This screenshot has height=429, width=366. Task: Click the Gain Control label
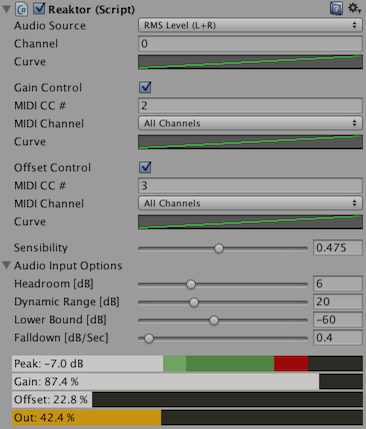pos(48,88)
